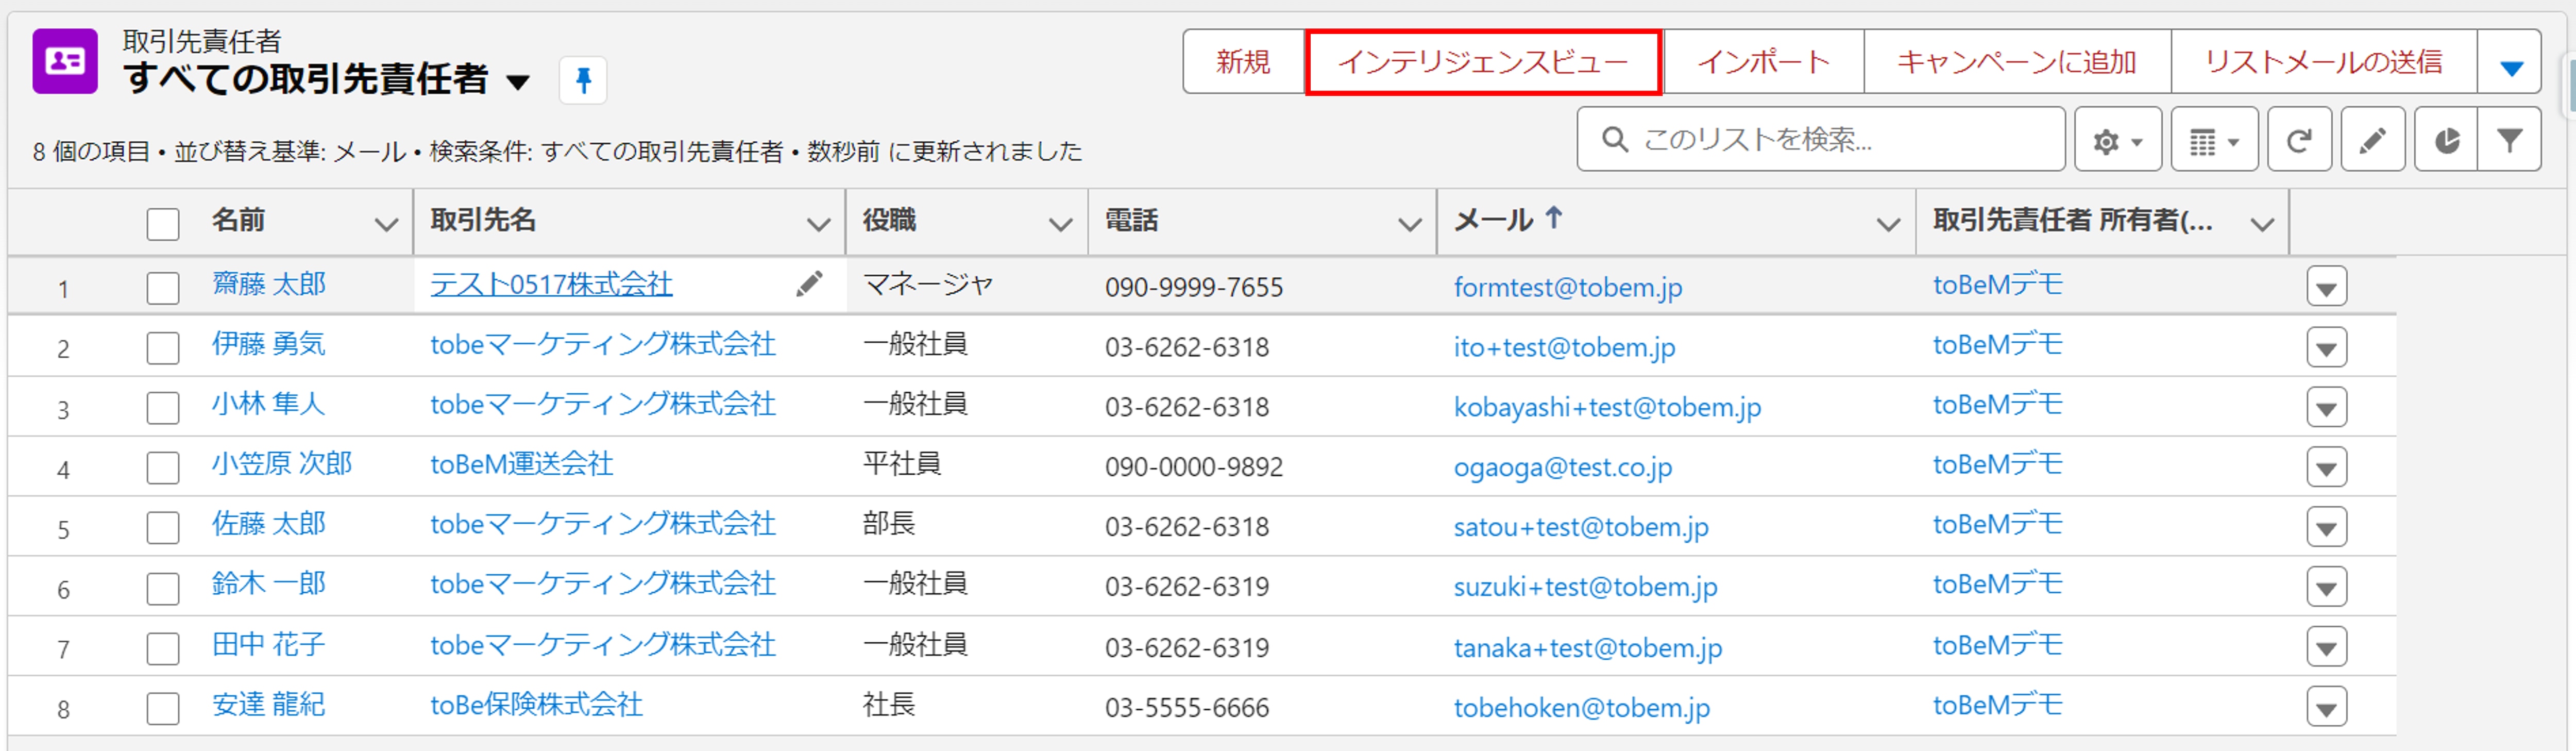Click email formtest@tobem.jp

(1567, 288)
